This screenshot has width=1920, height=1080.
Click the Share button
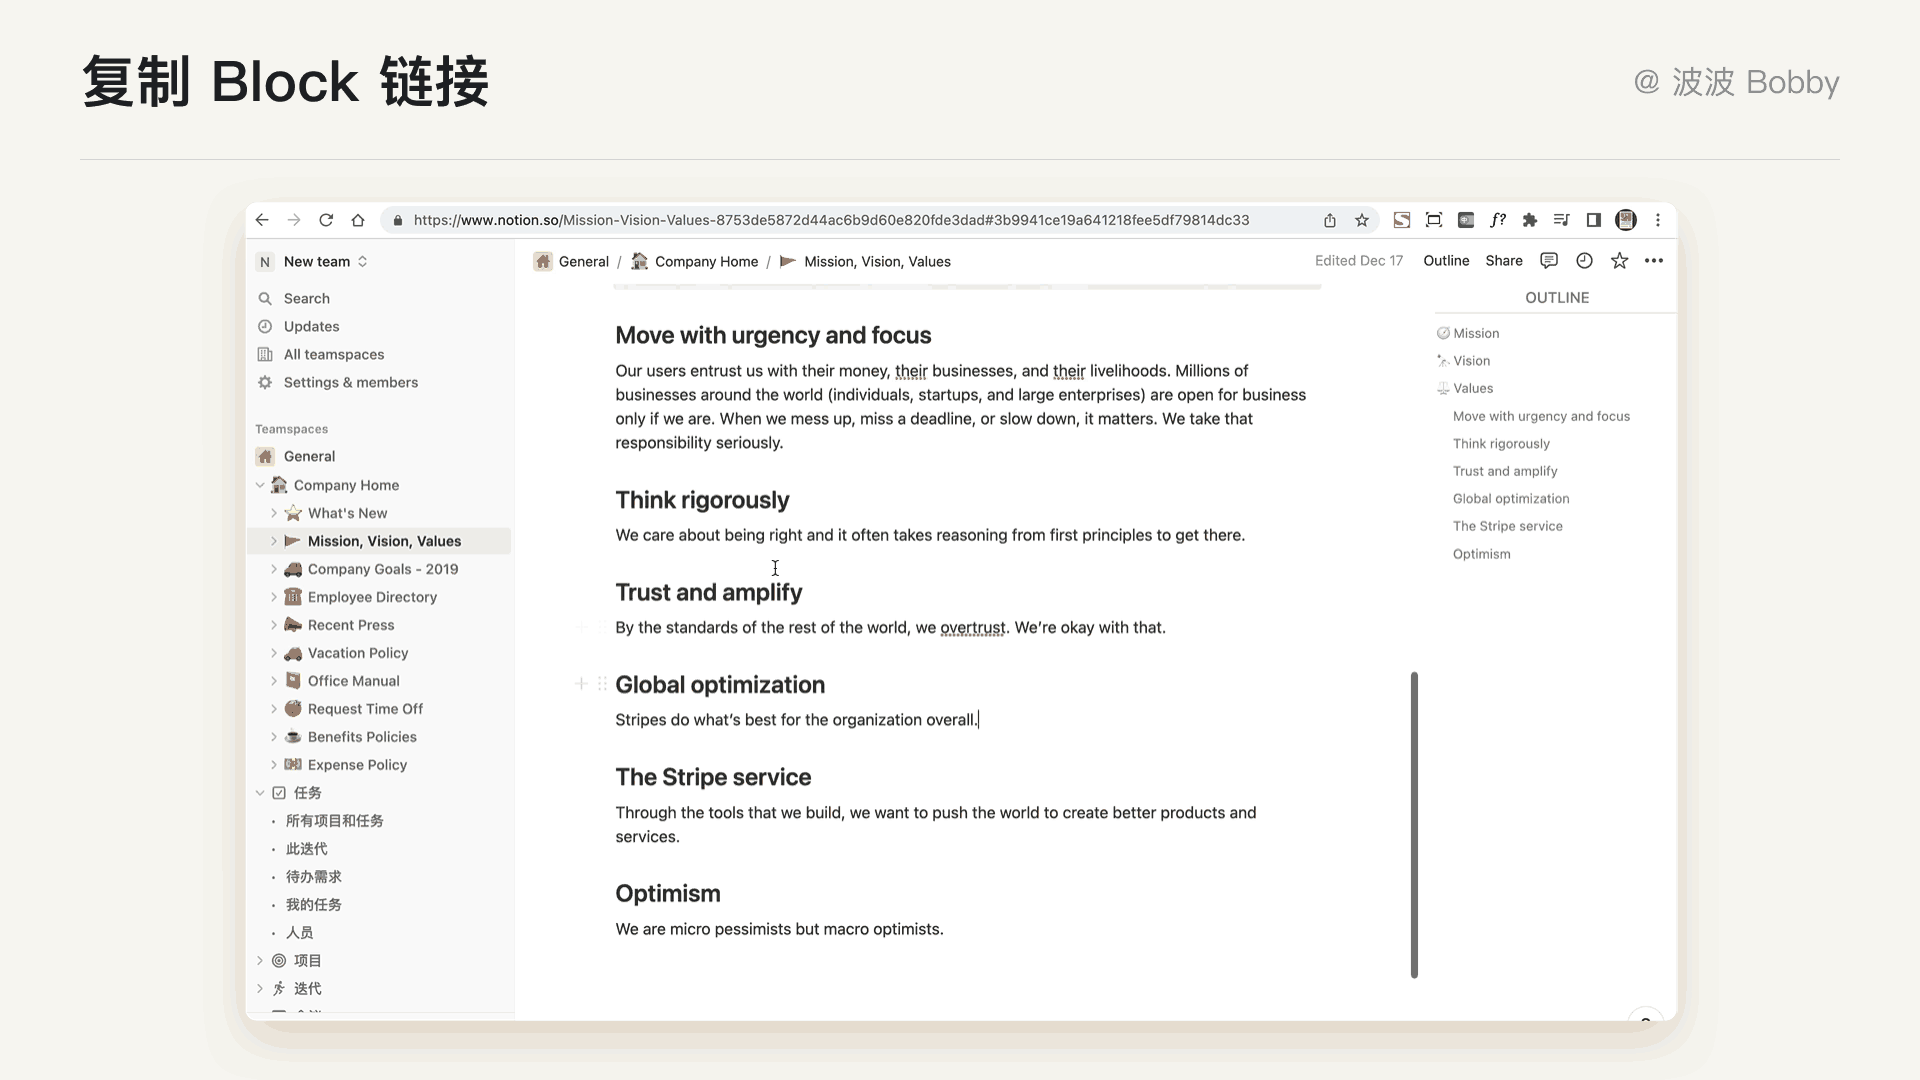point(1503,261)
